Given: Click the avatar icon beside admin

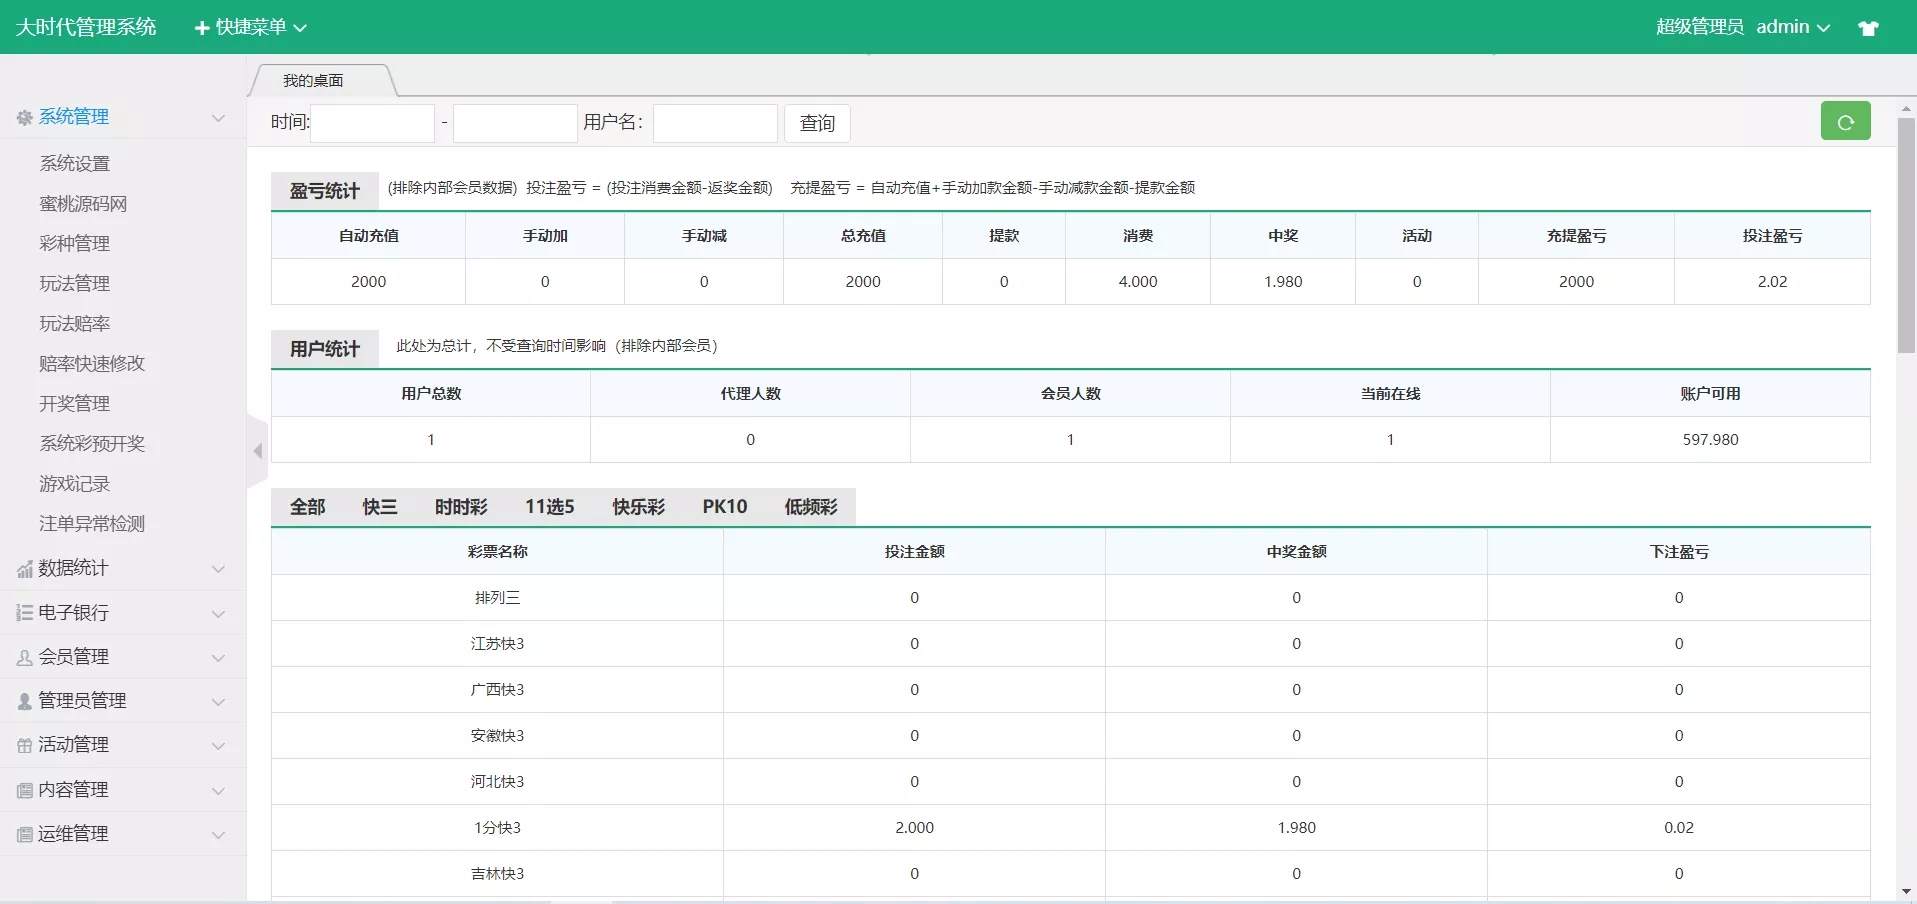Looking at the screenshot, I should 1869,26.
